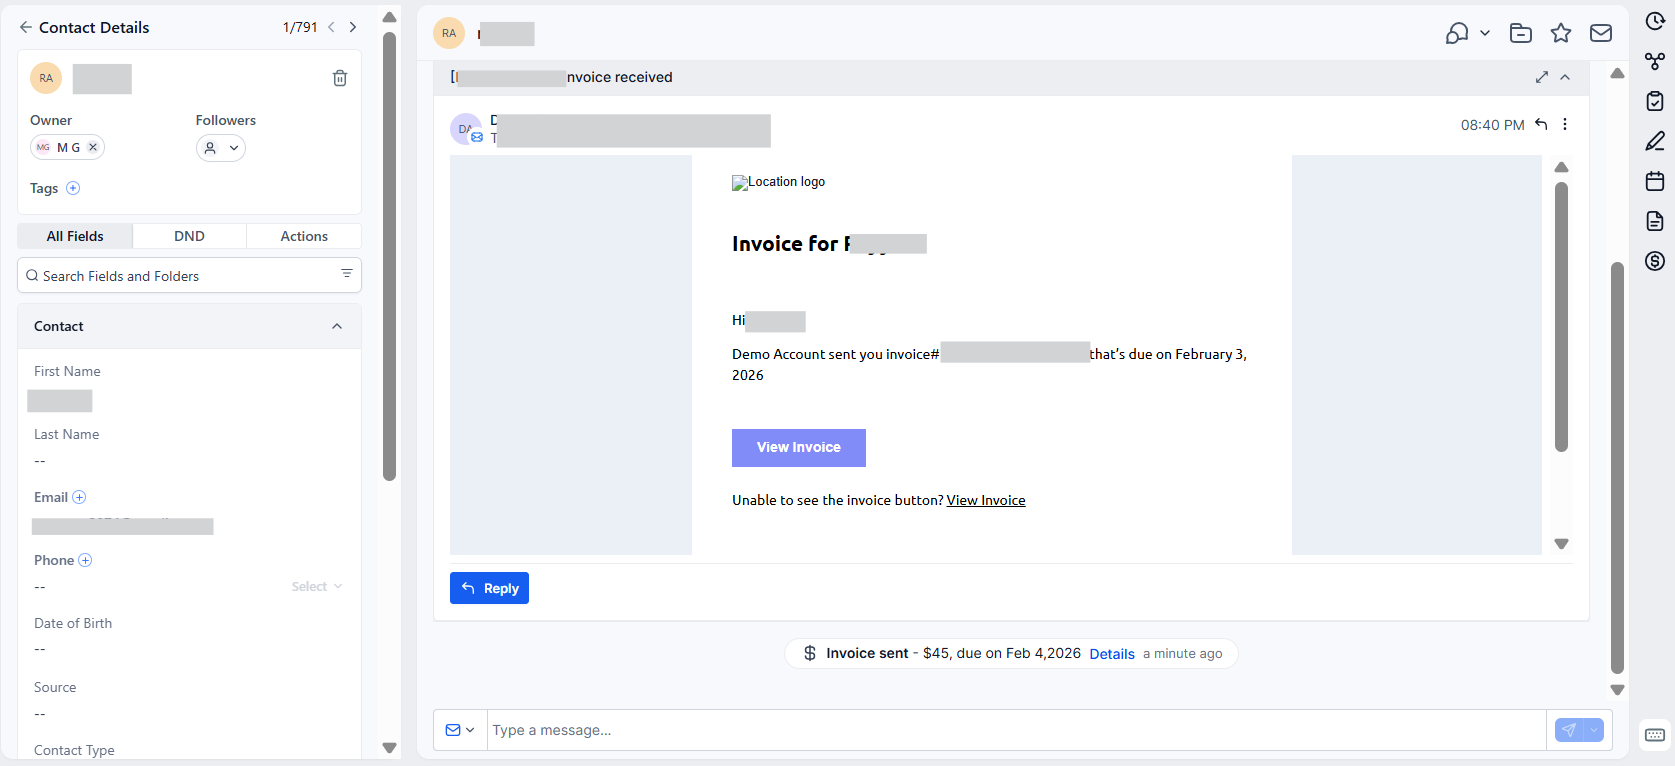Open the calendar icon in right sidebar
This screenshot has height=766, width=1675.
(1655, 181)
